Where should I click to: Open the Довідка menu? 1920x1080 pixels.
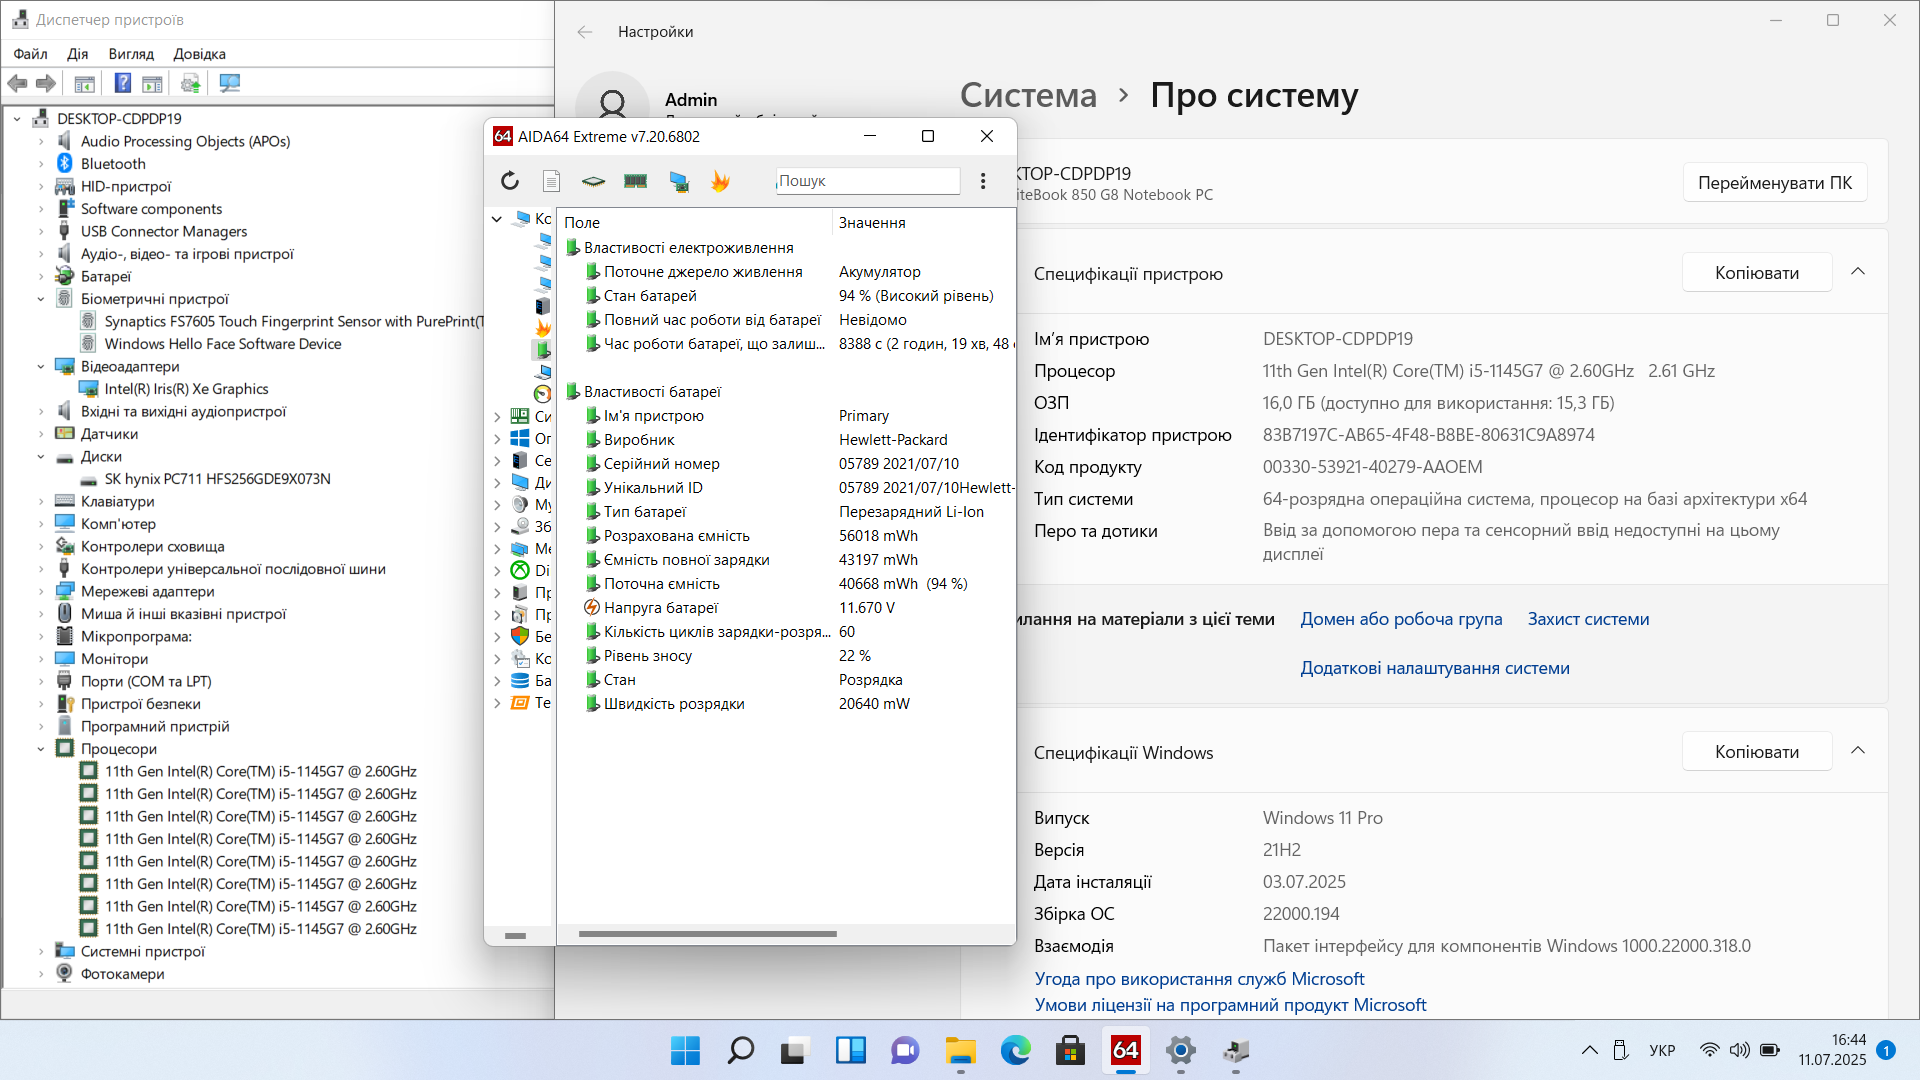(x=199, y=54)
